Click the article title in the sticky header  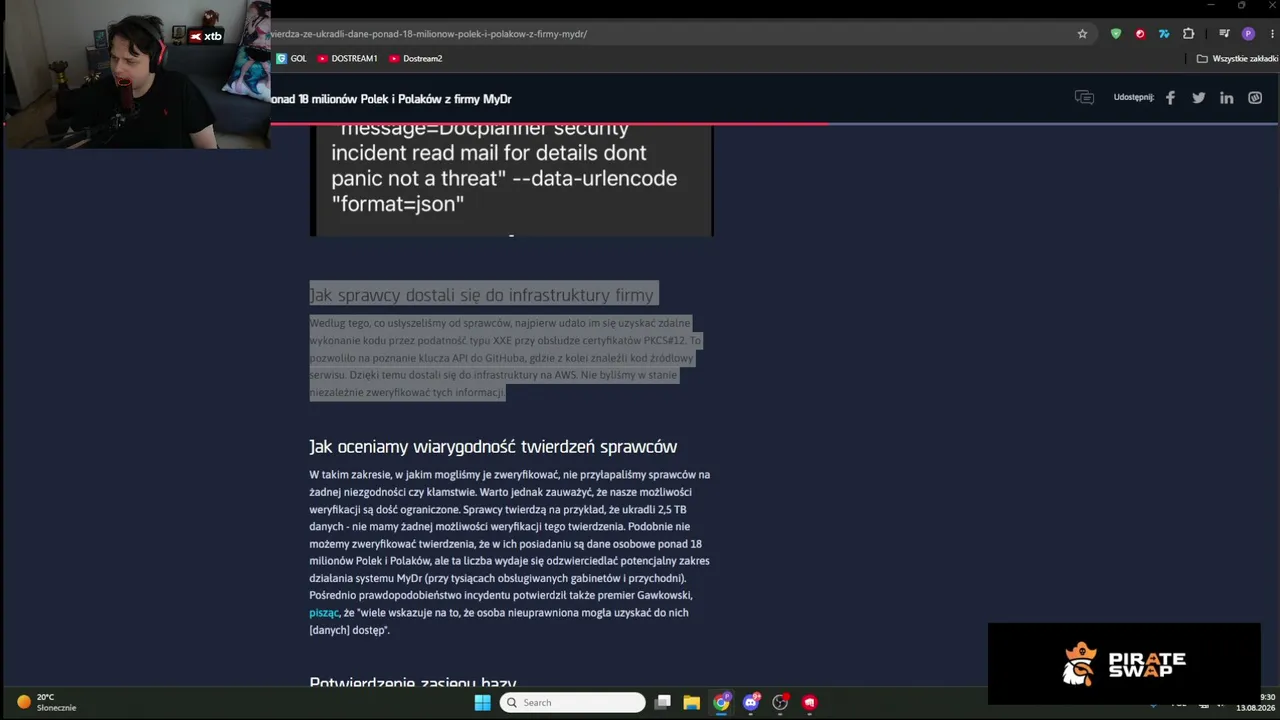391,99
